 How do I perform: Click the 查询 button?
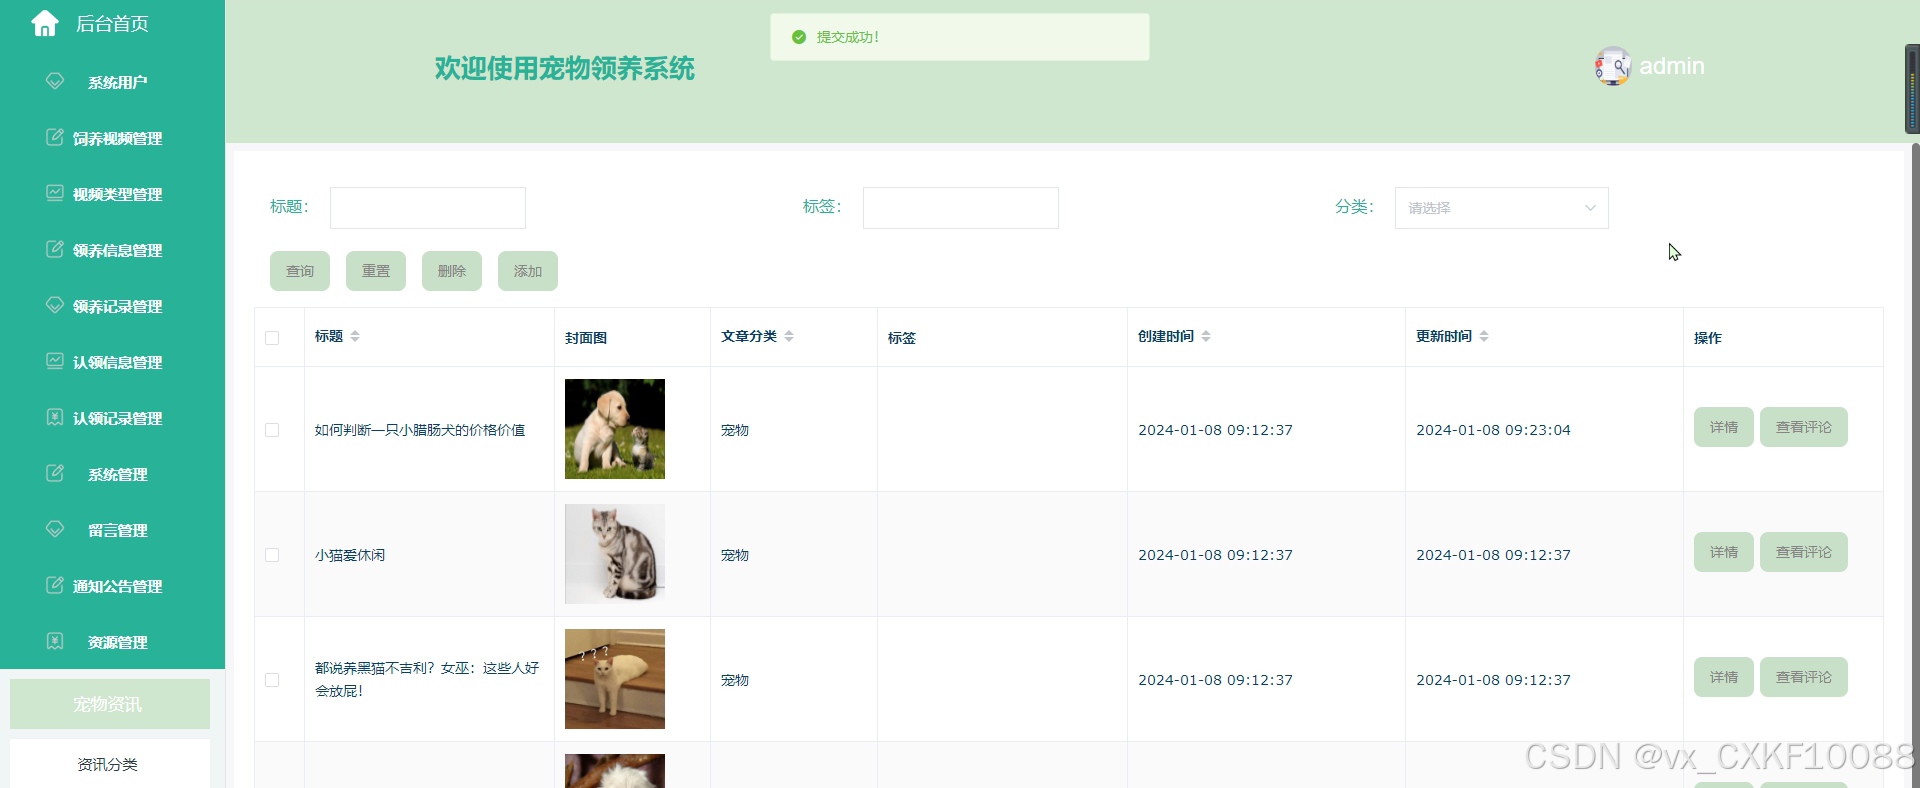point(300,271)
